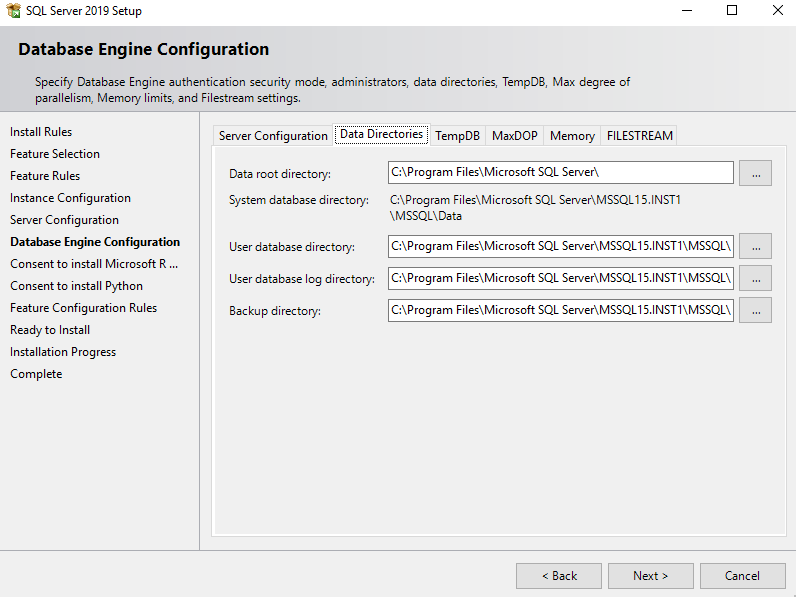Switch to the Server Configuration tab

click(273, 136)
